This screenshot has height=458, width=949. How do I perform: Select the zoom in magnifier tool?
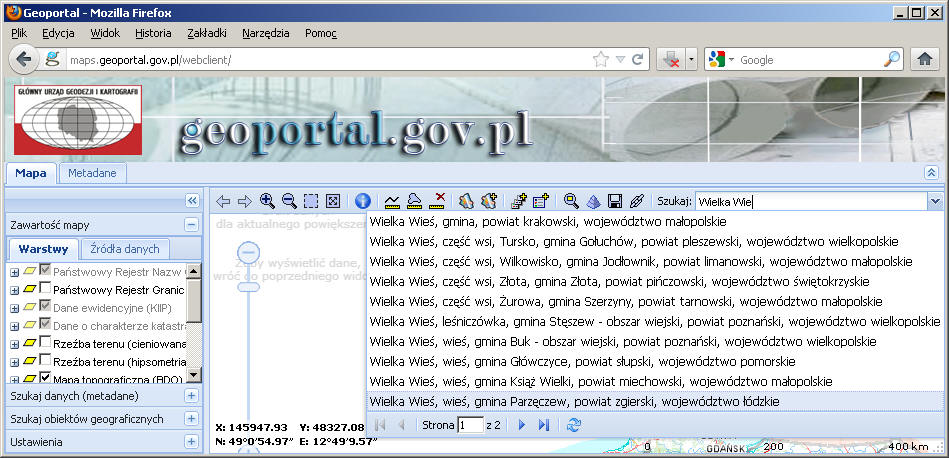point(267,200)
